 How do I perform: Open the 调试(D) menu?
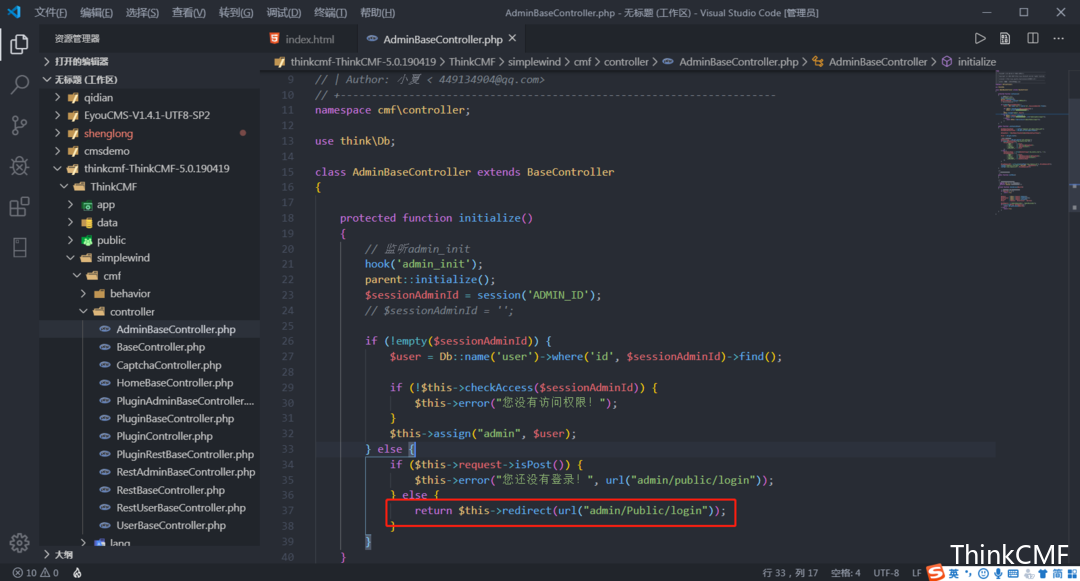(284, 12)
